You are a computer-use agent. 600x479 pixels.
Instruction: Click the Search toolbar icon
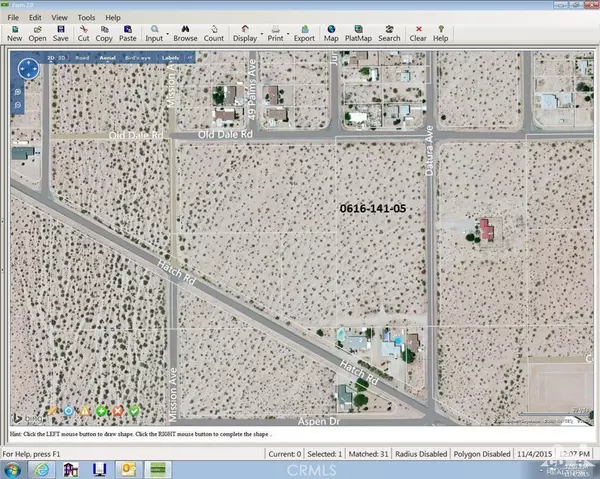point(389,34)
